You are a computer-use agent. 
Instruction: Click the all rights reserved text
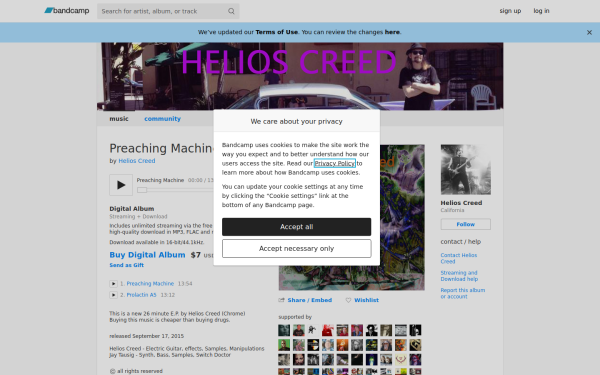click(136, 371)
